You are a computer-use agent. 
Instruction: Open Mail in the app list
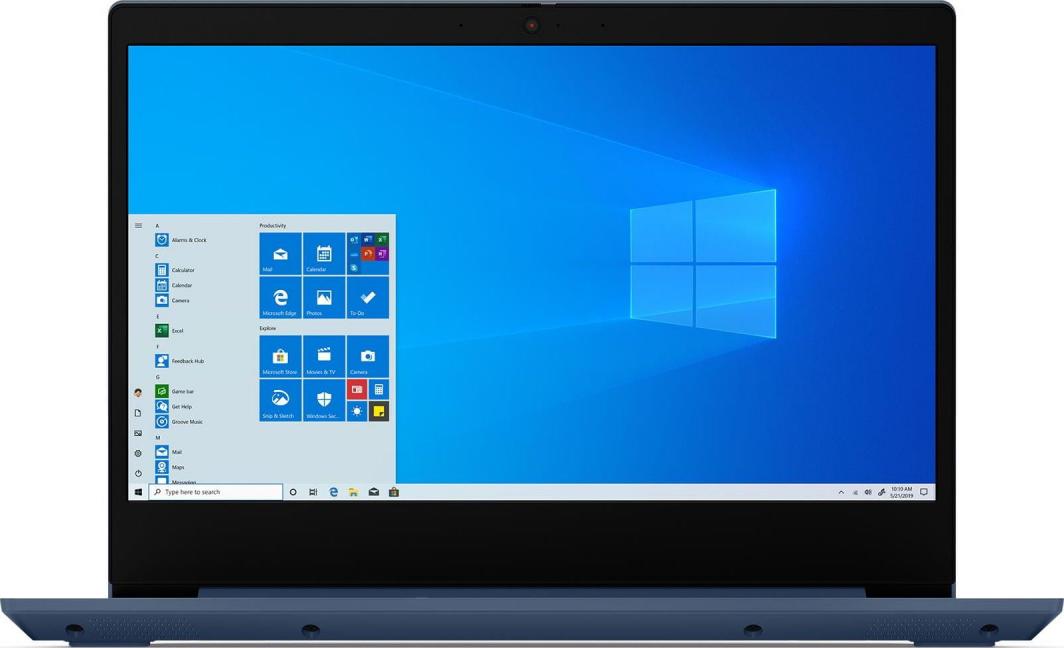click(168, 452)
